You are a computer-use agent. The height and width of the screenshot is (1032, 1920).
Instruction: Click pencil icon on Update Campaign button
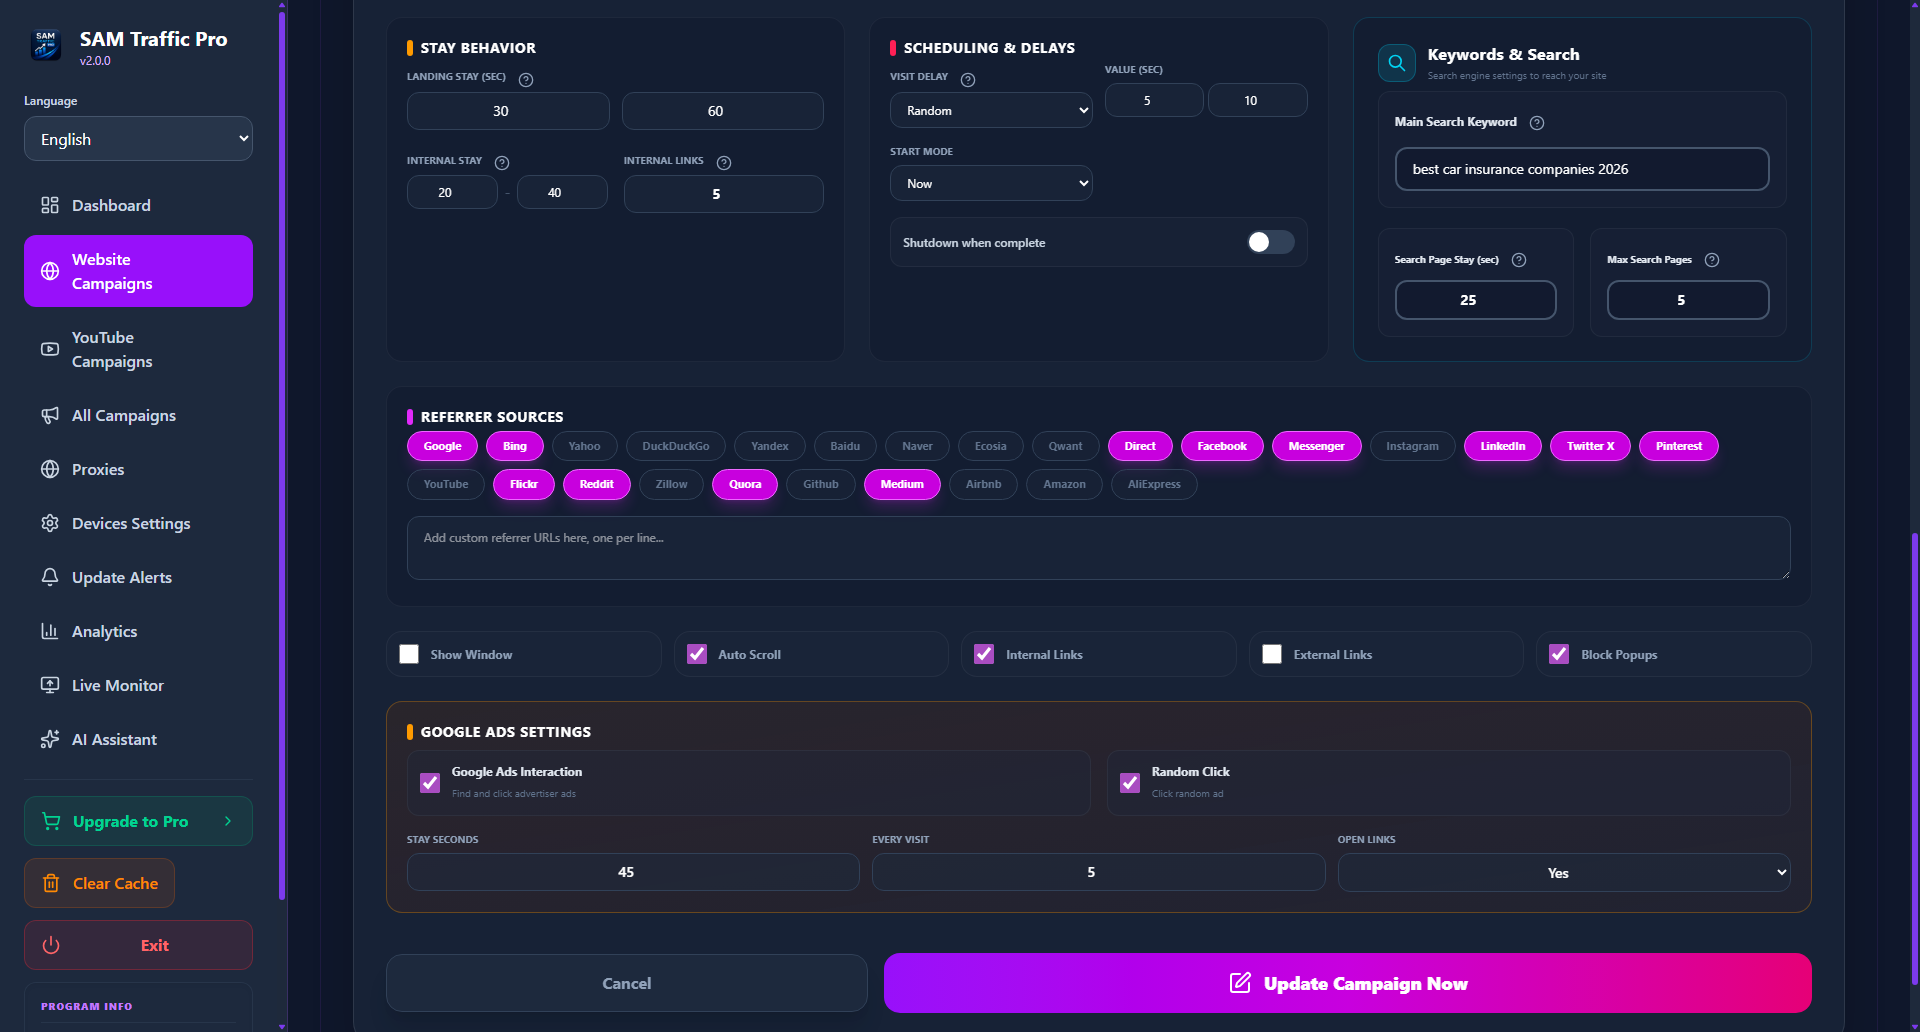(1240, 983)
